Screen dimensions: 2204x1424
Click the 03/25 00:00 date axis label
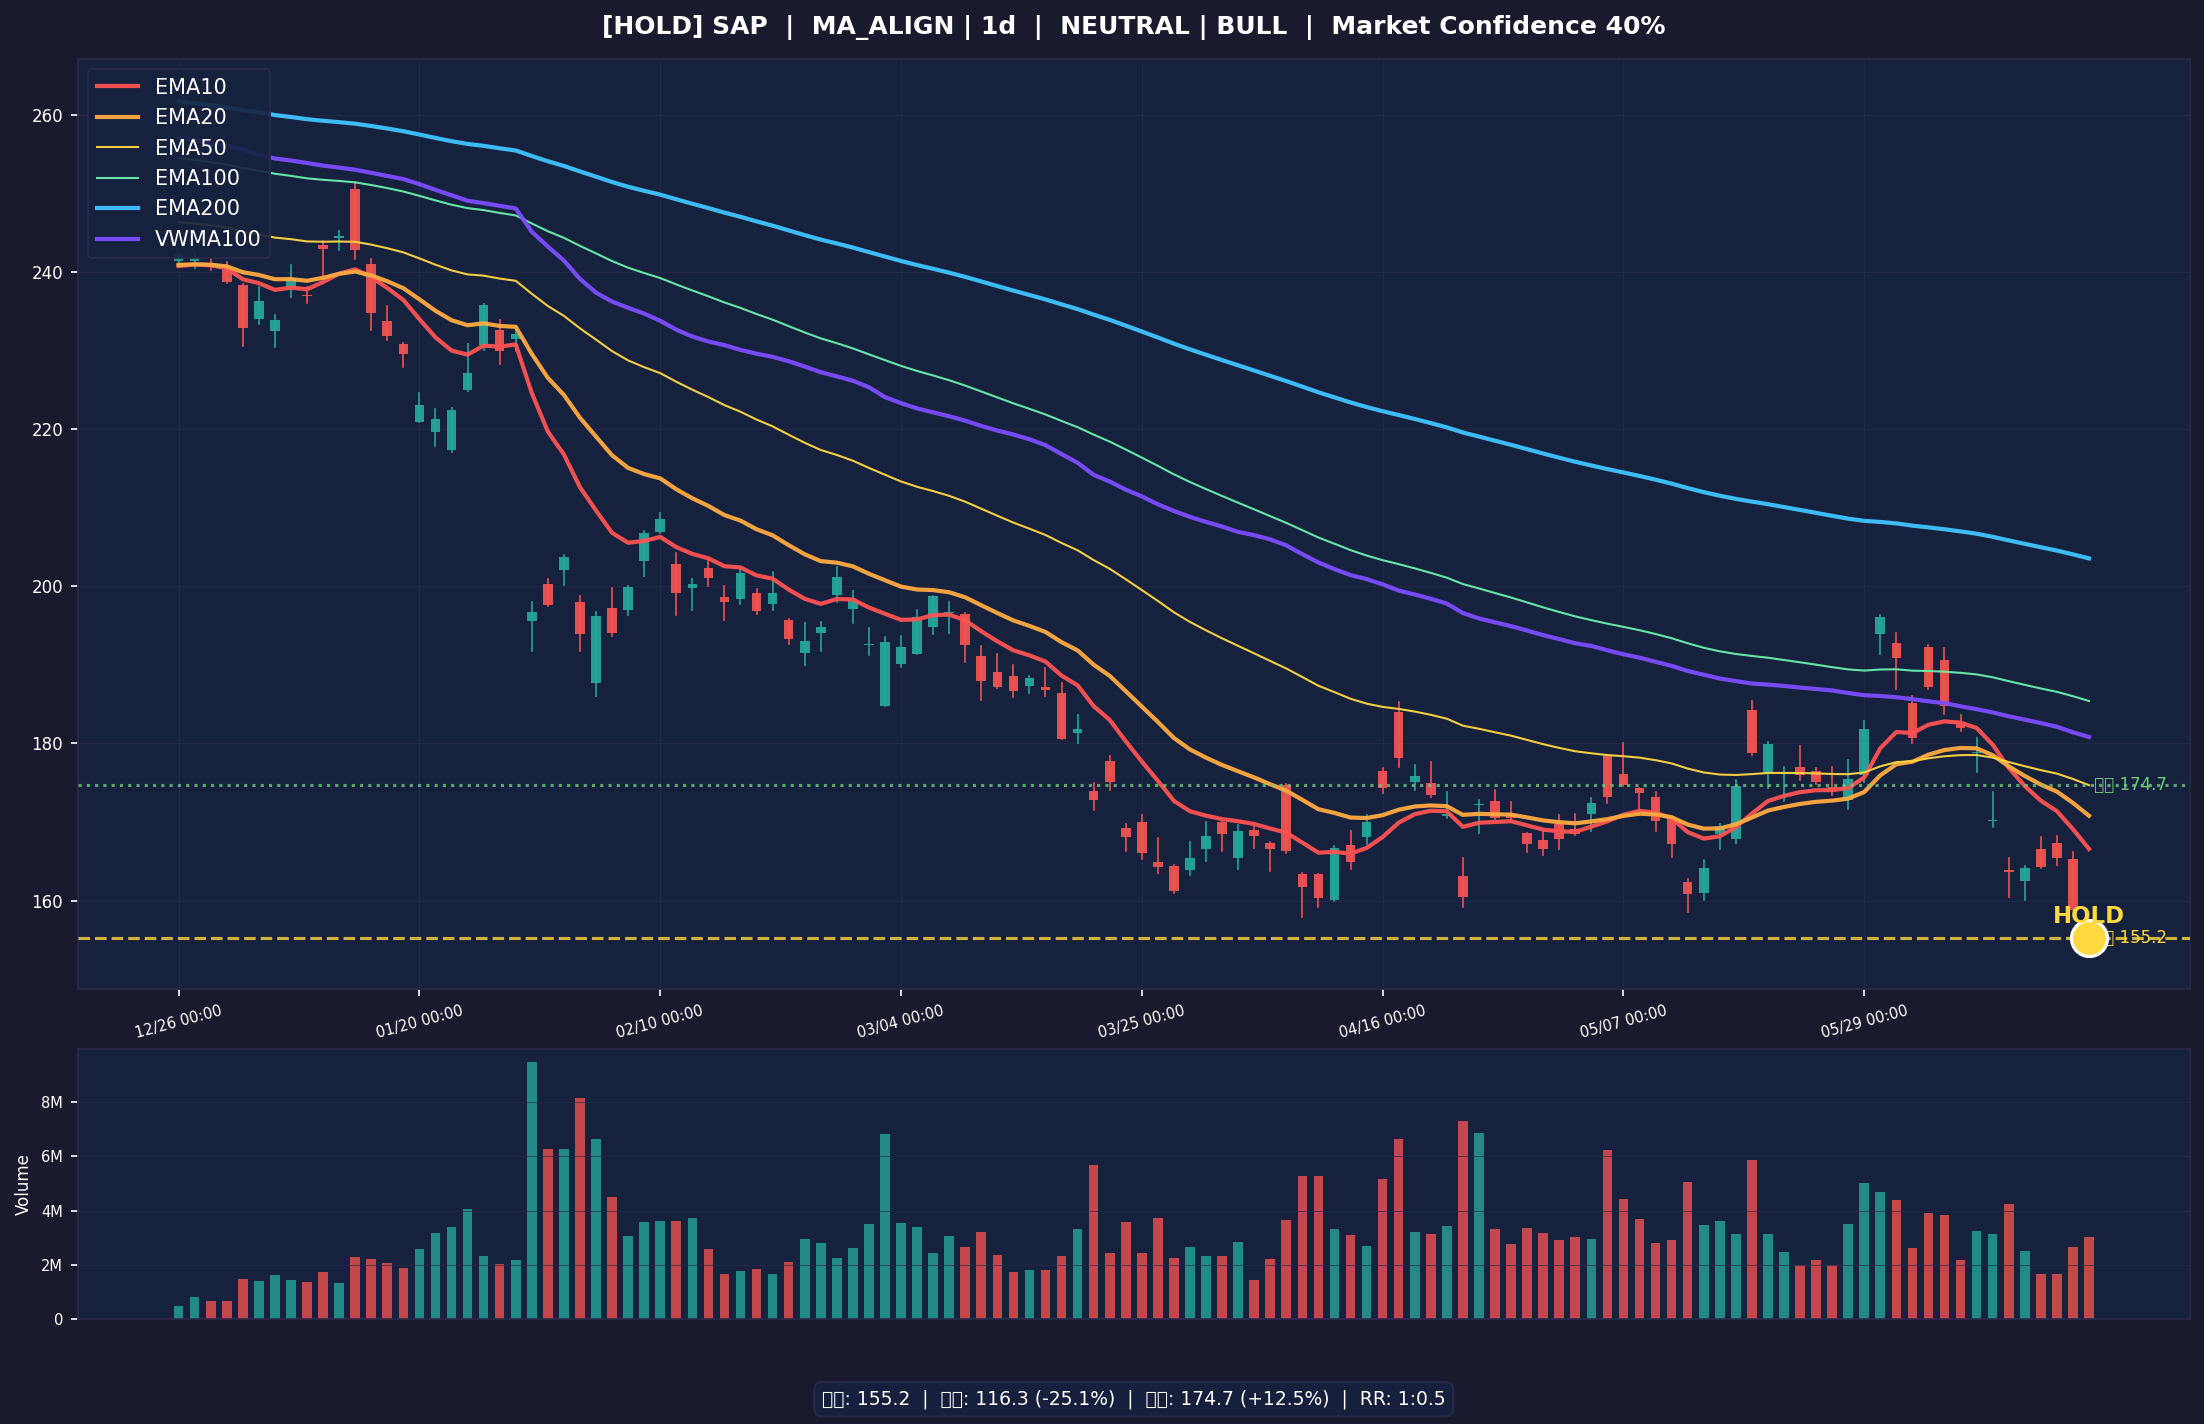coord(1141,1021)
